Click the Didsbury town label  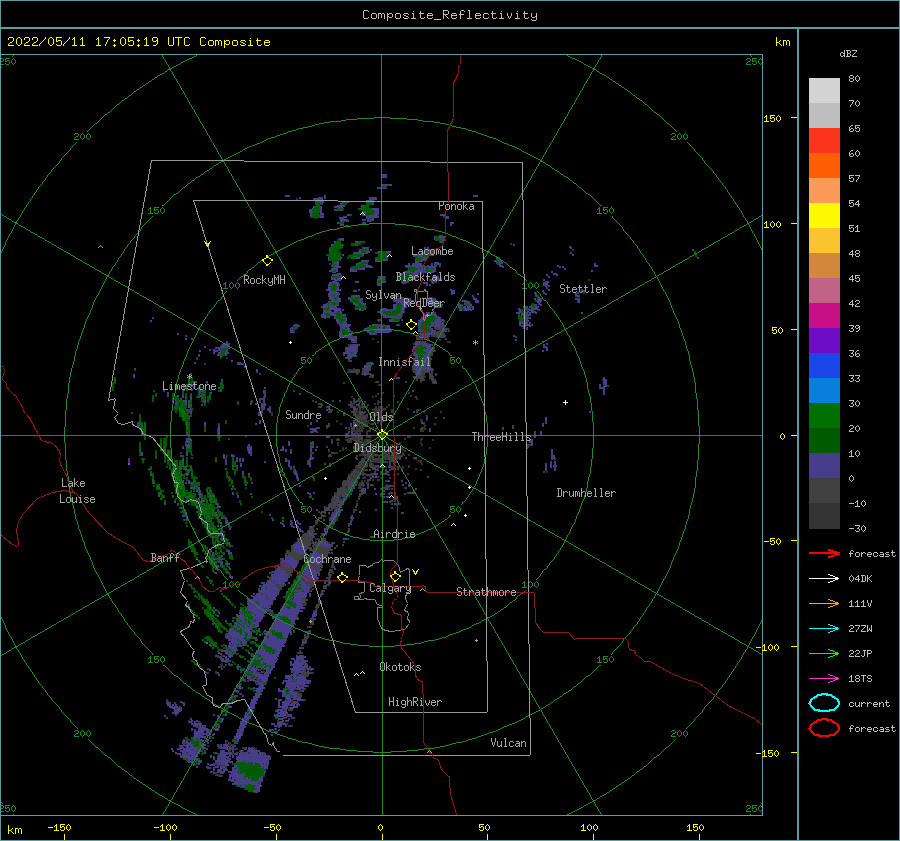377,448
